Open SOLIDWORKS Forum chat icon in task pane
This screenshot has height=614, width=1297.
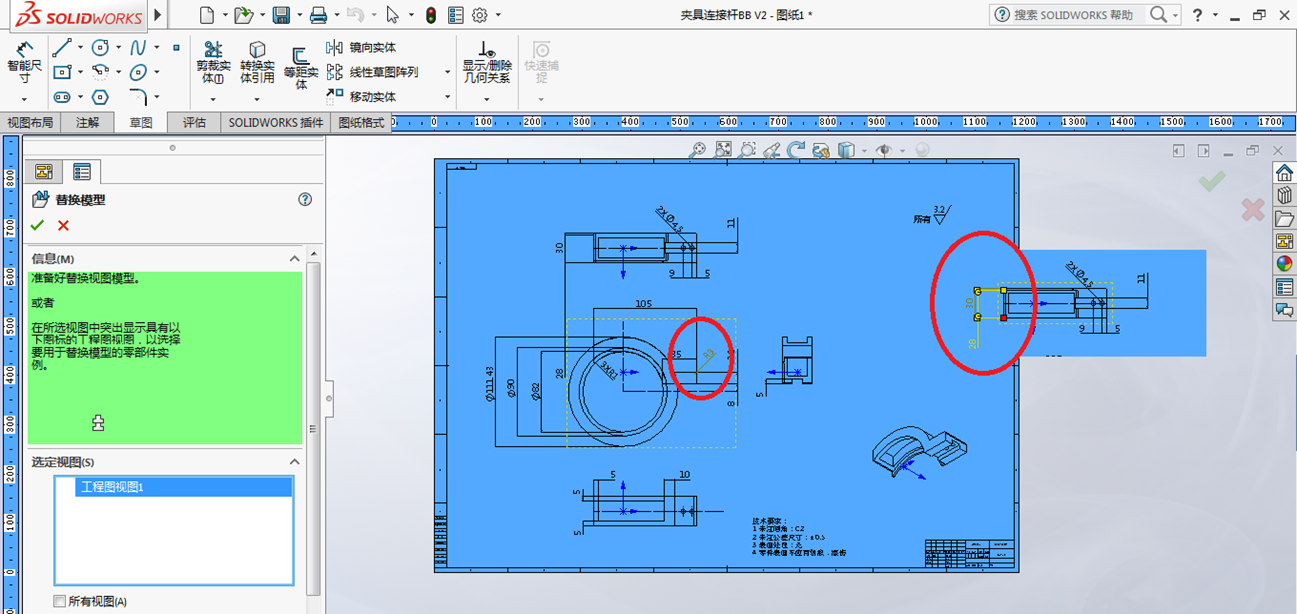(x=1284, y=310)
